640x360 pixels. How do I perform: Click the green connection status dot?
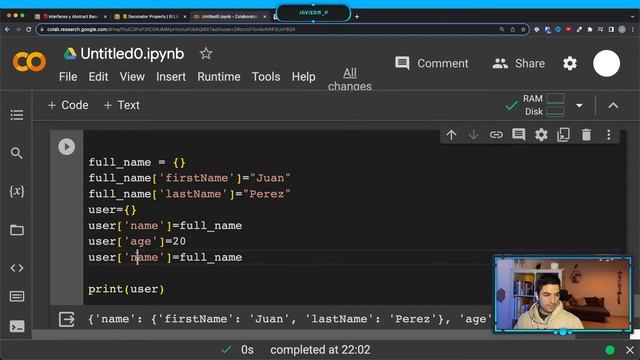coord(610,350)
